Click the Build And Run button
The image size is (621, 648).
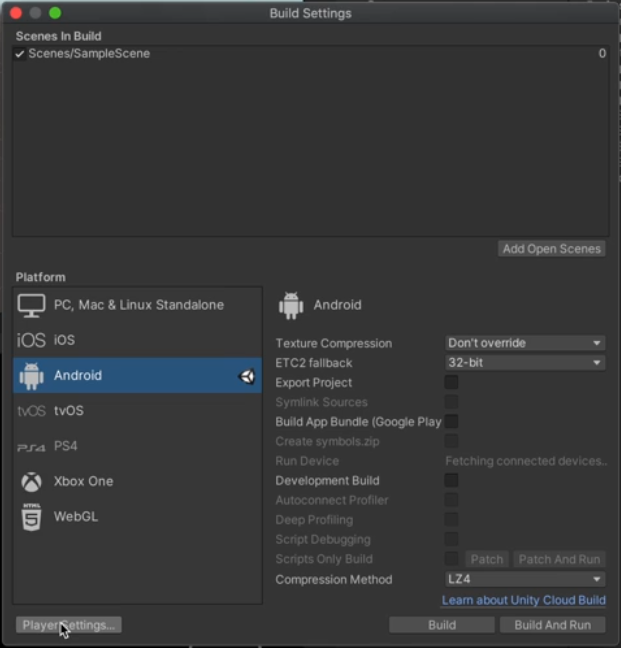[552, 625]
